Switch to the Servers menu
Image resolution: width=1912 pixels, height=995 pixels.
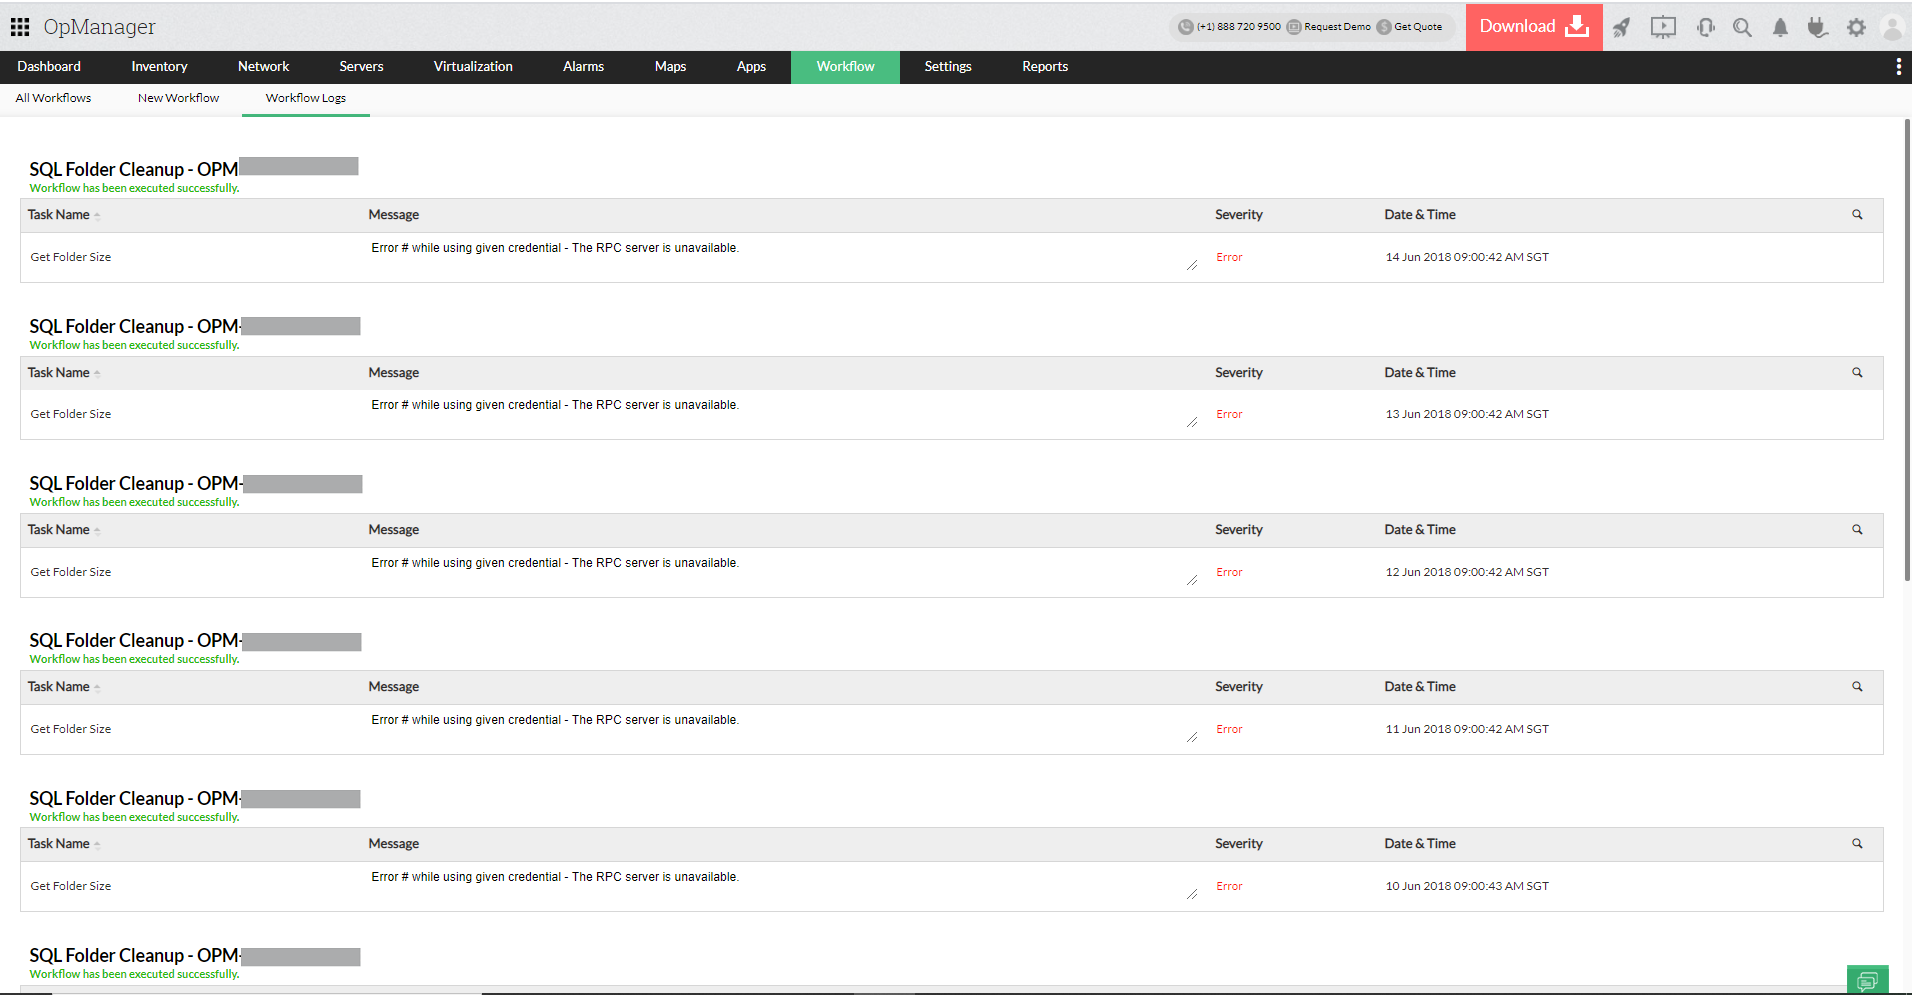(x=361, y=67)
